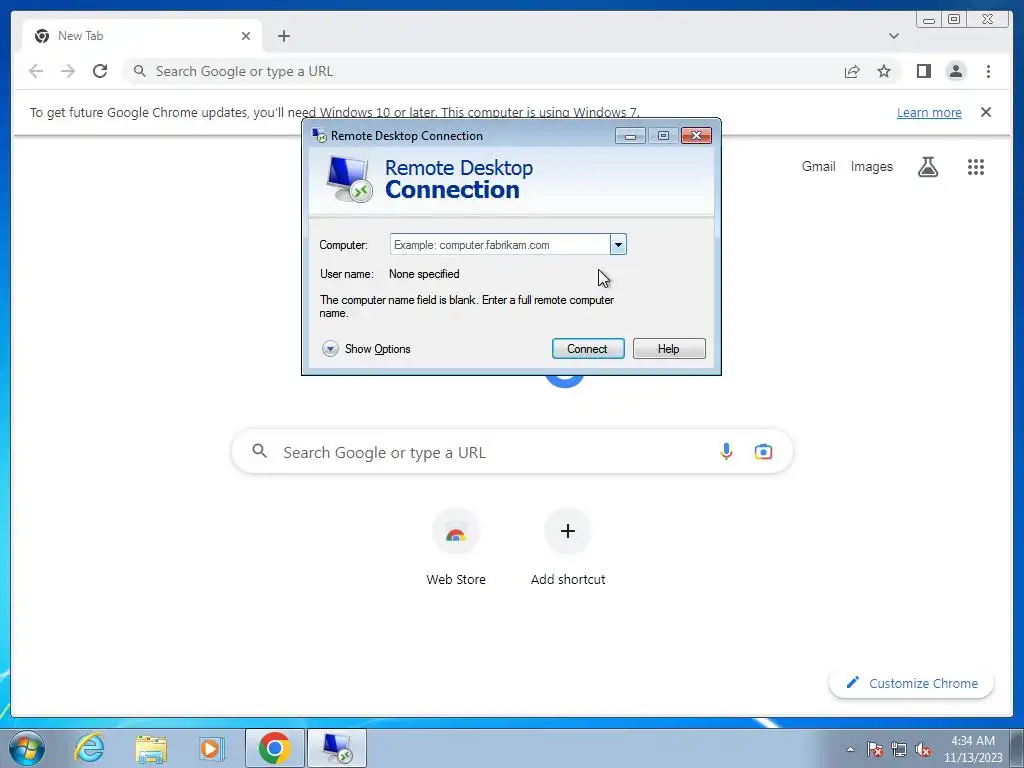Open taskbar clock and date
This screenshot has width=1024, height=768.
click(x=973, y=749)
